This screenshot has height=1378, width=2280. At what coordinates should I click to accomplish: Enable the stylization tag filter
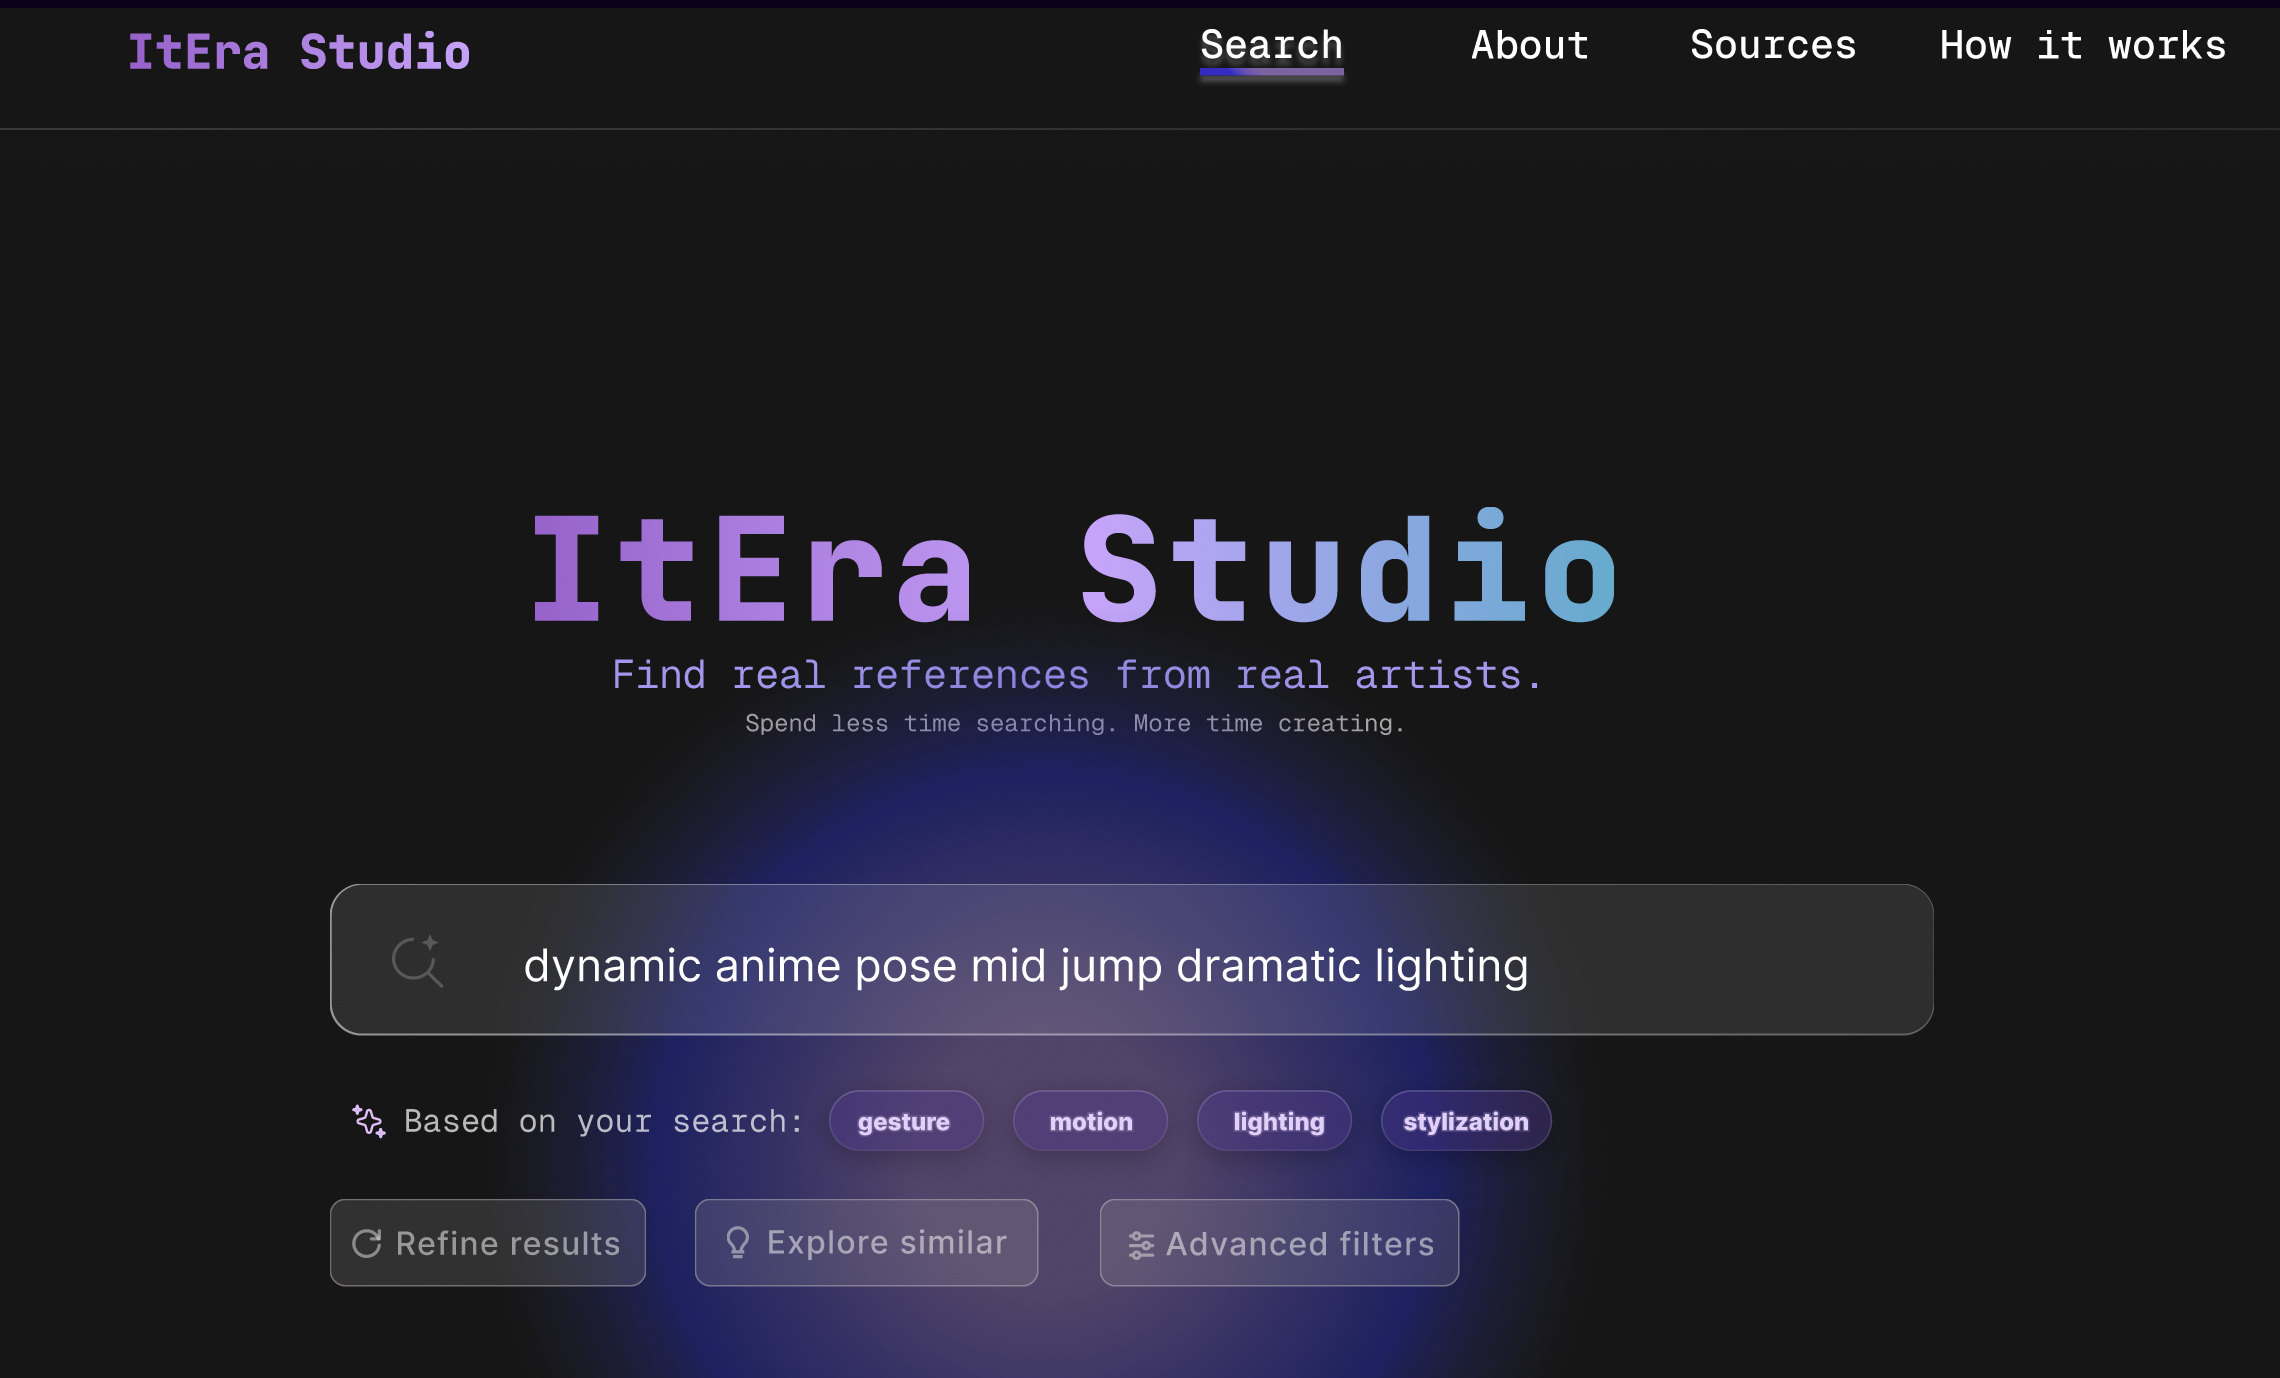click(x=1465, y=1121)
